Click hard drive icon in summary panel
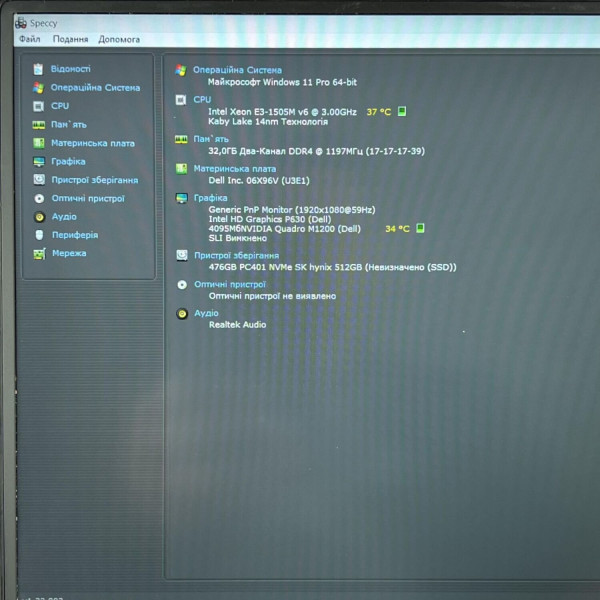This screenshot has height=600, width=600. pos(182,255)
